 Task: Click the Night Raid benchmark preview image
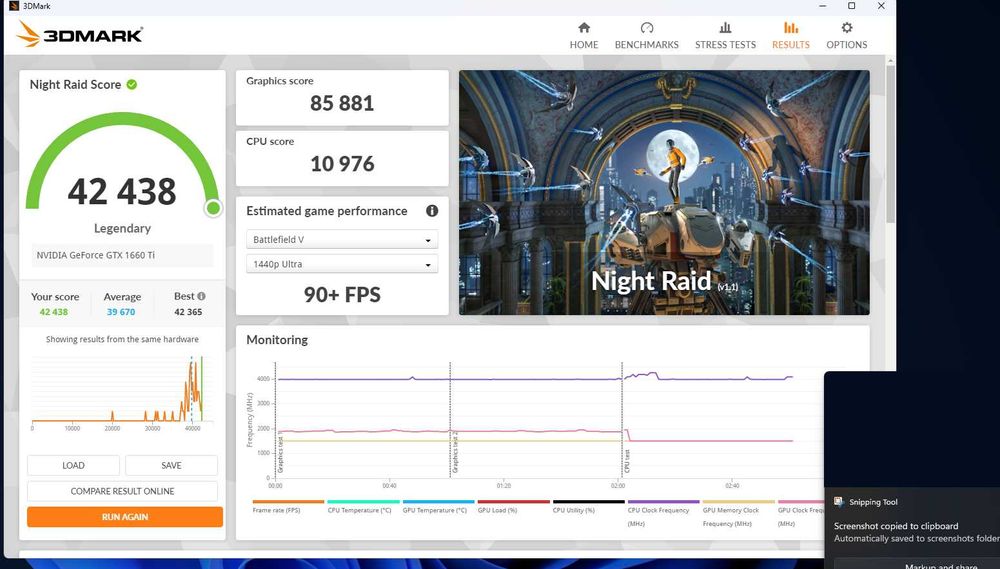coord(664,192)
